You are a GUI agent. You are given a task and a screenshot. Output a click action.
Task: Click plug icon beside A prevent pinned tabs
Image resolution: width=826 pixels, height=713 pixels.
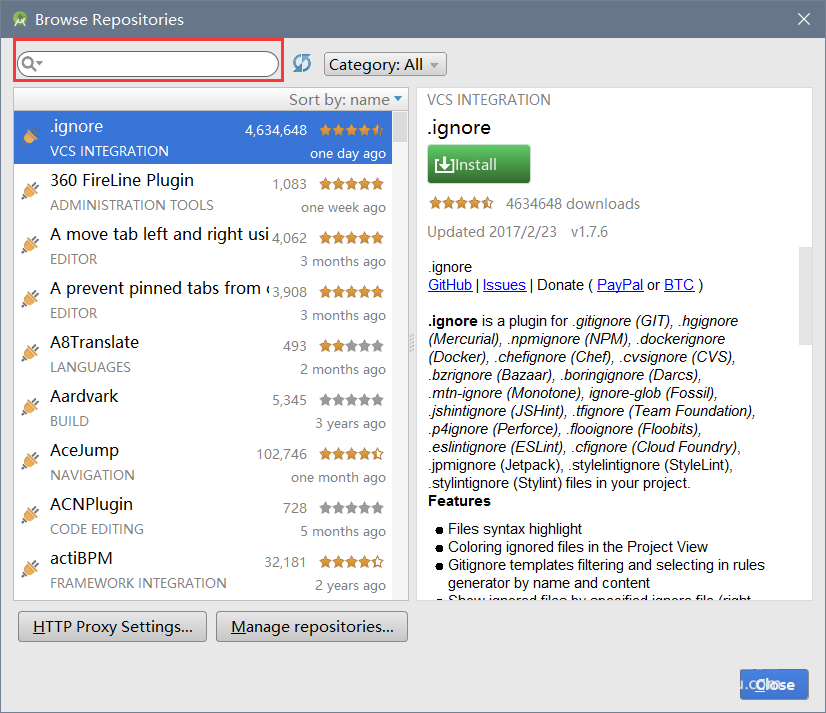(x=31, y=298)
